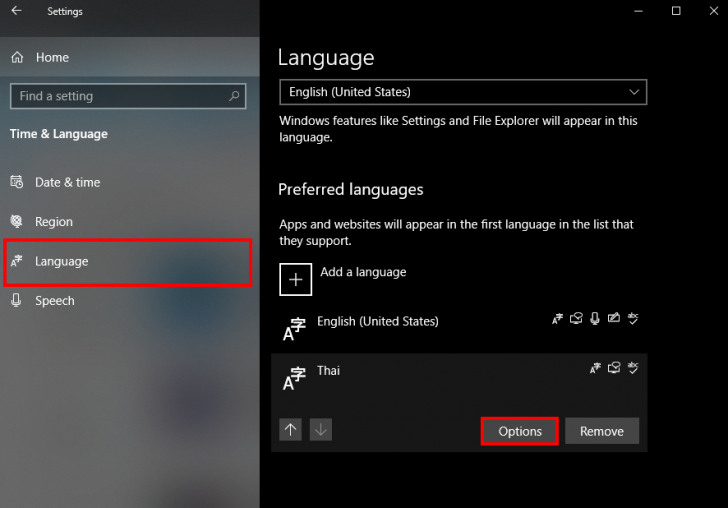Close the Settings window
The height and width of the screenshot is (508, 728).
[x=714, y=11]
